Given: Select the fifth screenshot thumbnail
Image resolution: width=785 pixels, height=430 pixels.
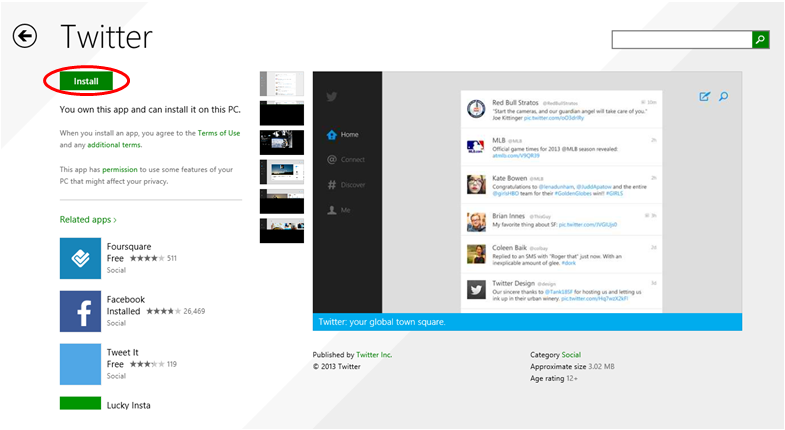Looking at the screenshot, I should coord(282,201).
